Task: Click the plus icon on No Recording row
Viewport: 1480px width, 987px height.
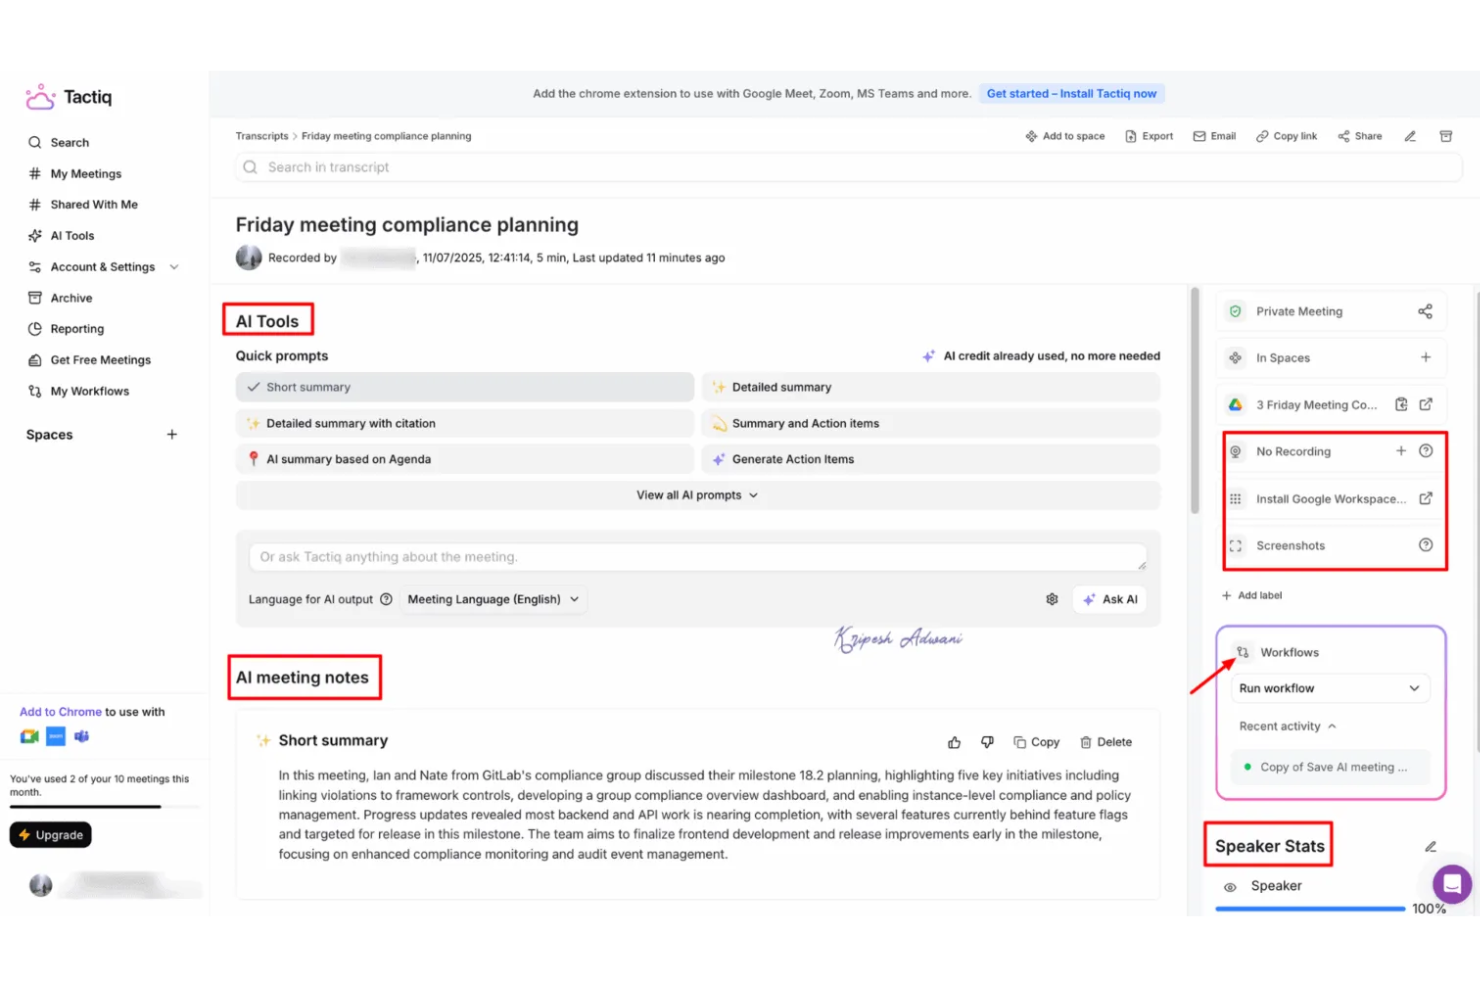Action: [x=1401, y=451]
